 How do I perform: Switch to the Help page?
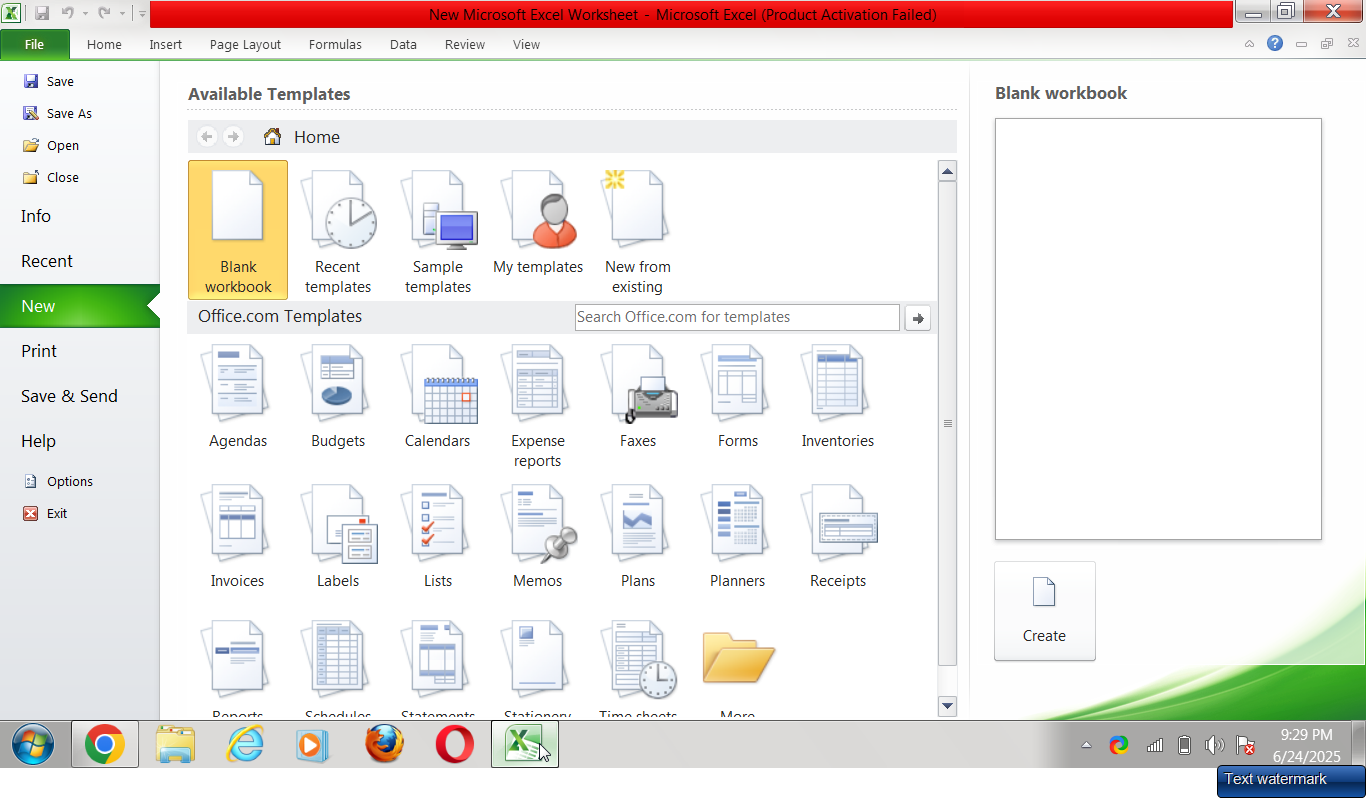pos(79,441)
